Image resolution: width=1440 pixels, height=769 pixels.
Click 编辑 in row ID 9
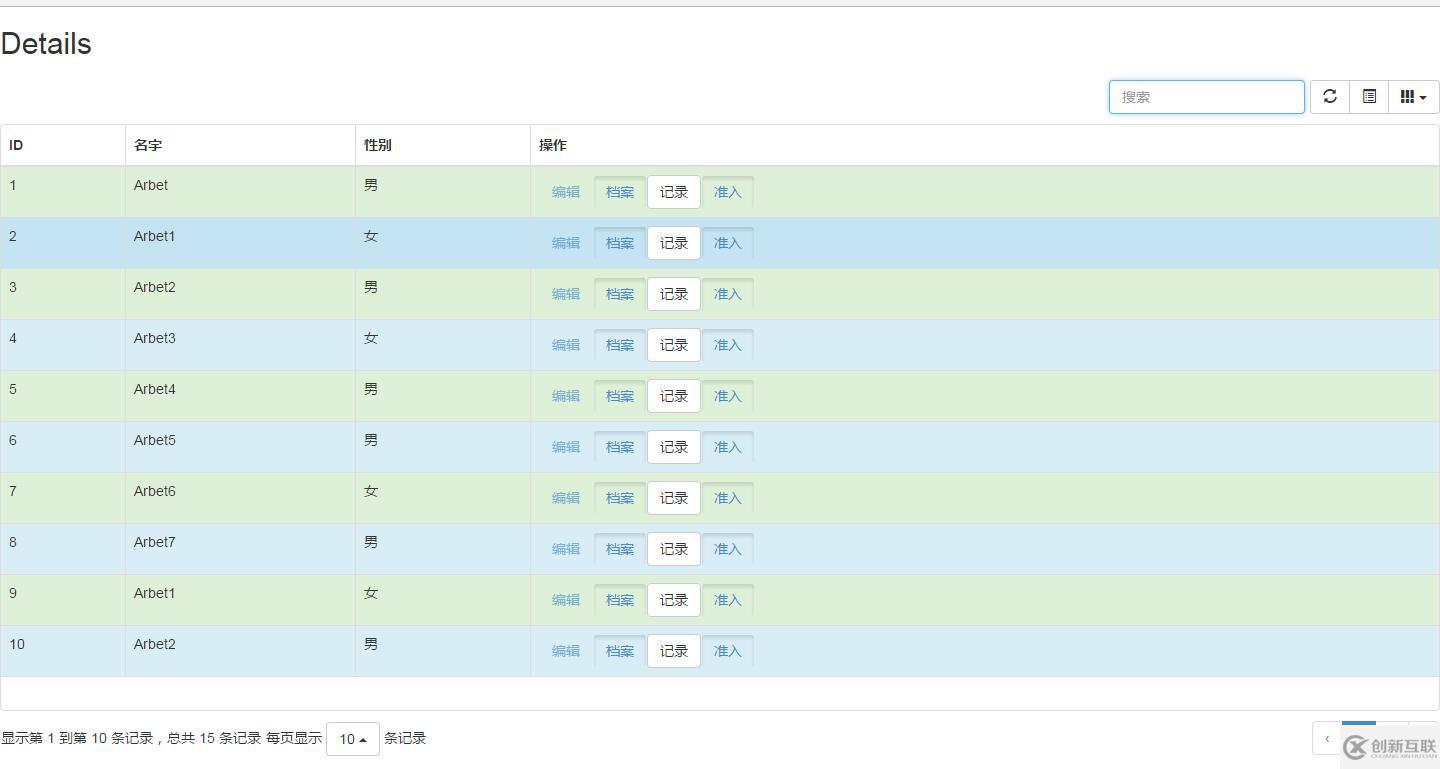click(566, 600)
